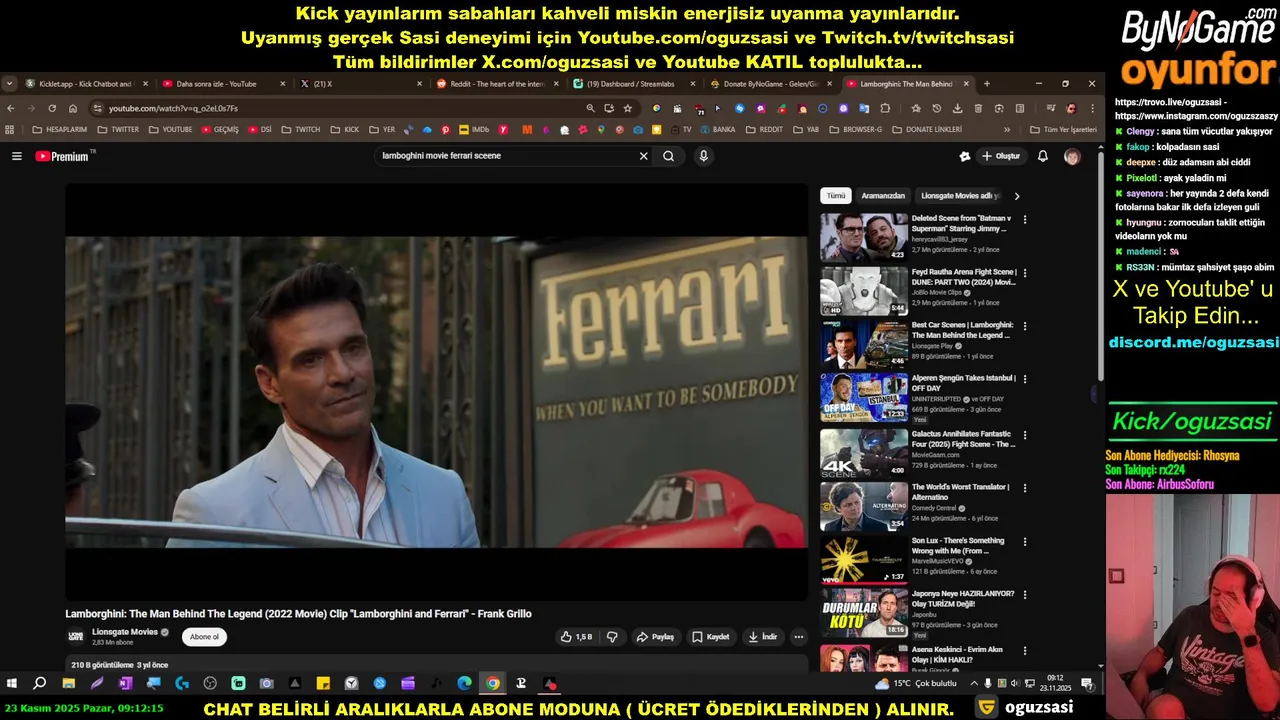
Task: Start voice search with the microphone icon
Action: 703,156
